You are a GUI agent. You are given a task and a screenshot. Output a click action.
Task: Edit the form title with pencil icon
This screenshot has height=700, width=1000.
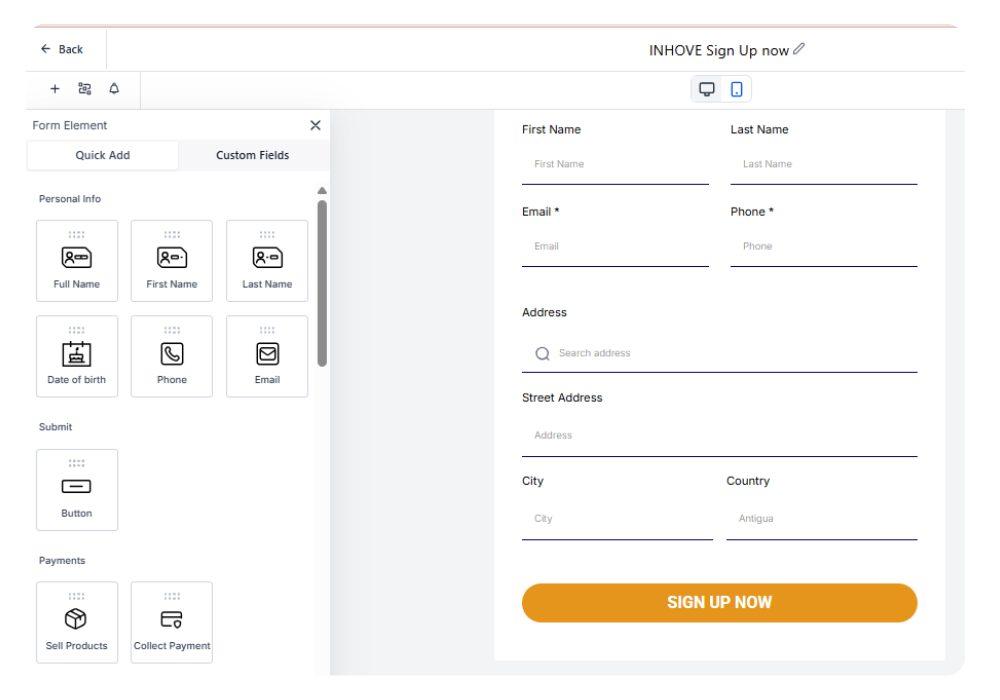[798, 48]
